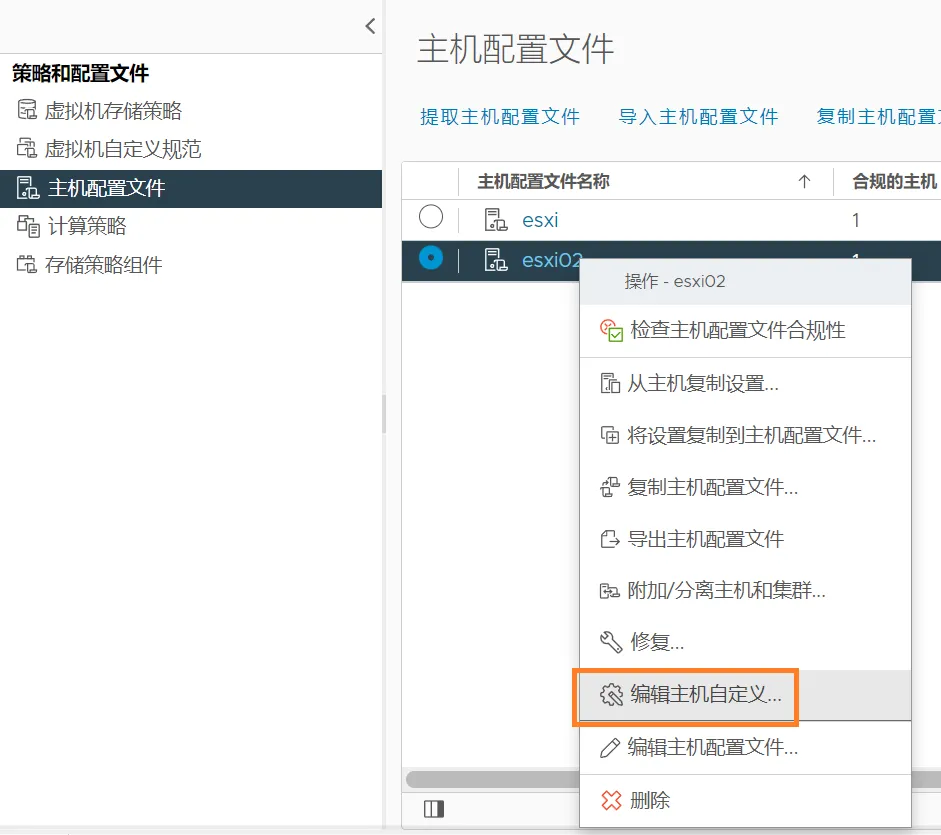Click the gear icon for 编辑主机自定义
The width and height of the screenshot is (941, 835).
pos(611,695)
